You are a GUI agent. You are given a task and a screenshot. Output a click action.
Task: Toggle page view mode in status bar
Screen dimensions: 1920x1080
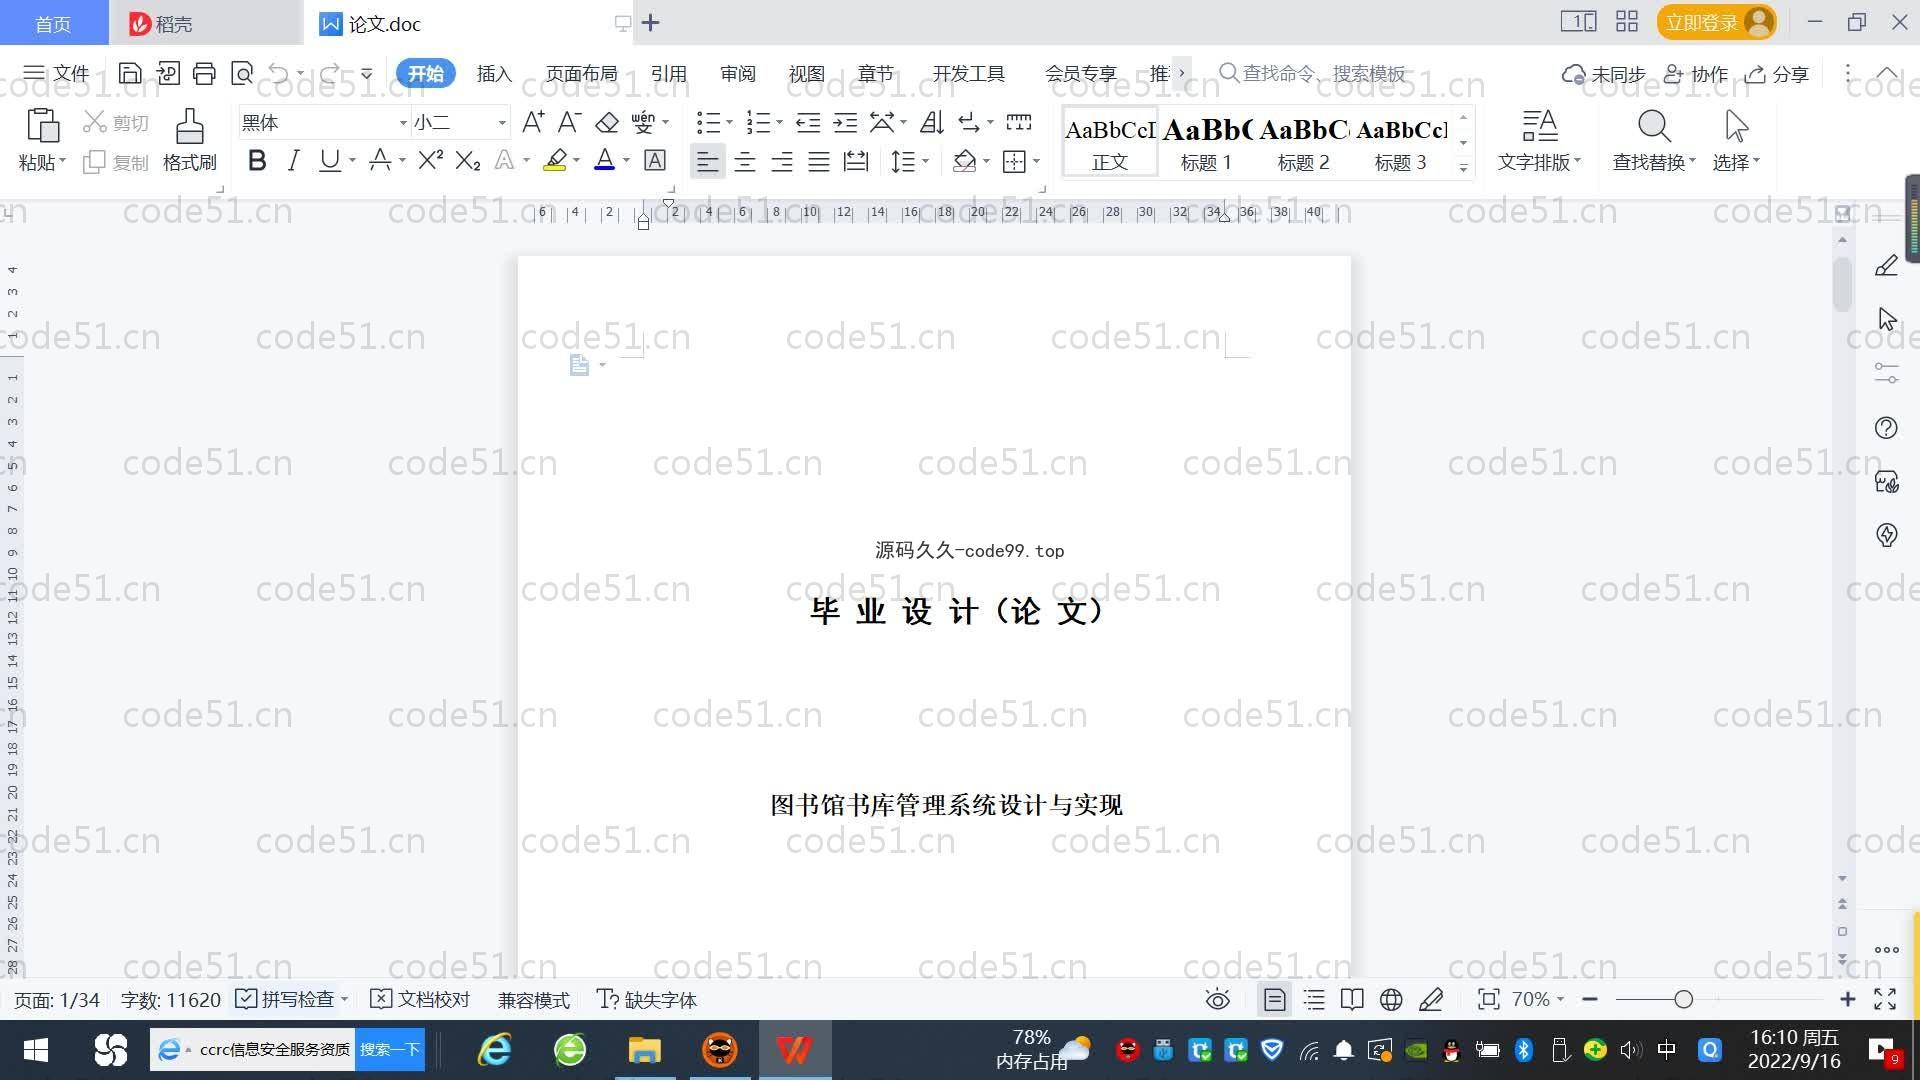click(x=1274, y=1000)
